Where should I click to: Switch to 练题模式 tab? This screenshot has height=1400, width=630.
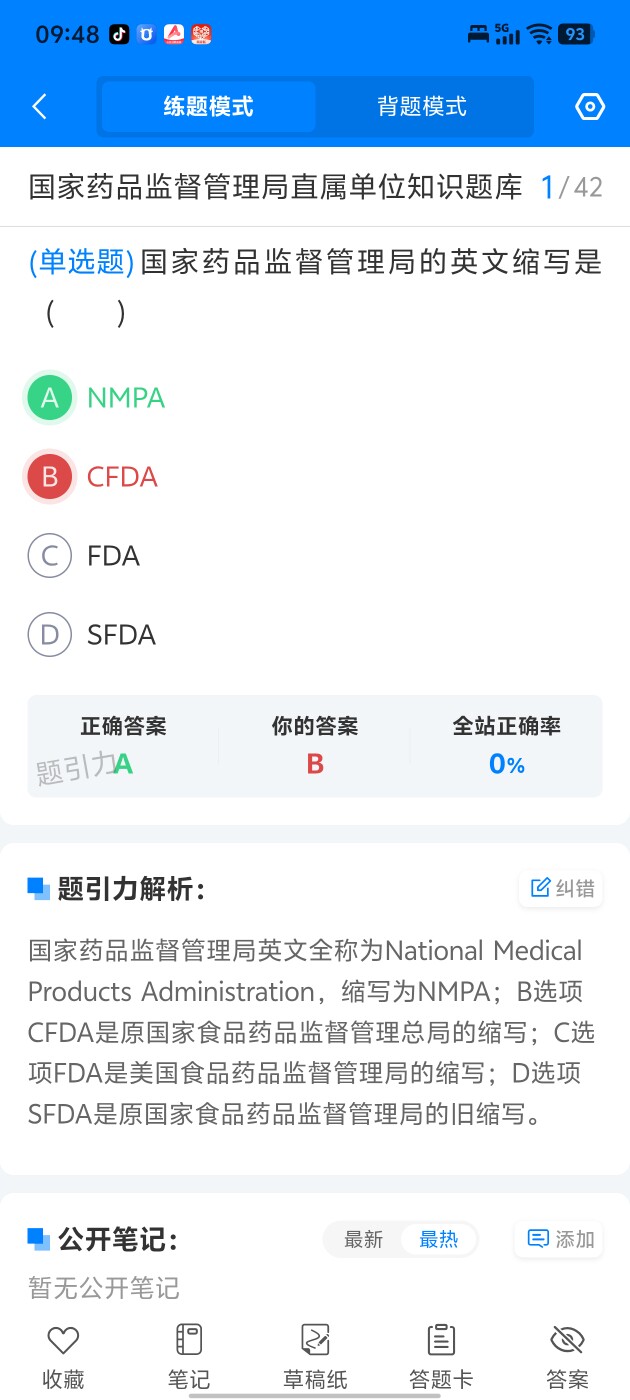coord(209,107)
